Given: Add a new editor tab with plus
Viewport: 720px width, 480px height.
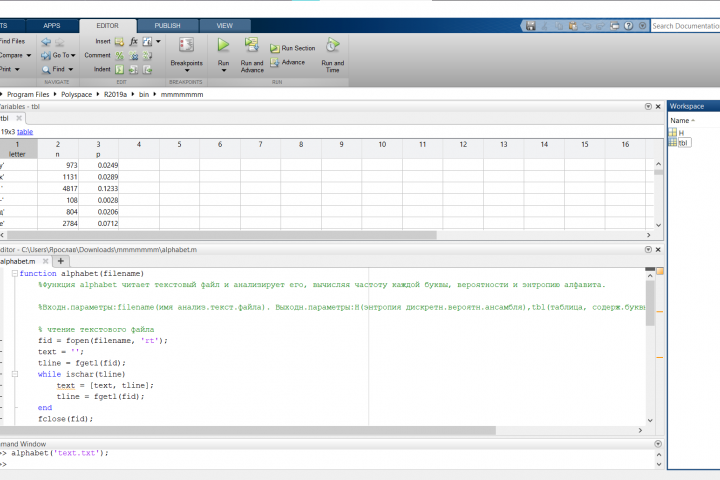Looking at the screenshot, I should (x=61, y=261).
